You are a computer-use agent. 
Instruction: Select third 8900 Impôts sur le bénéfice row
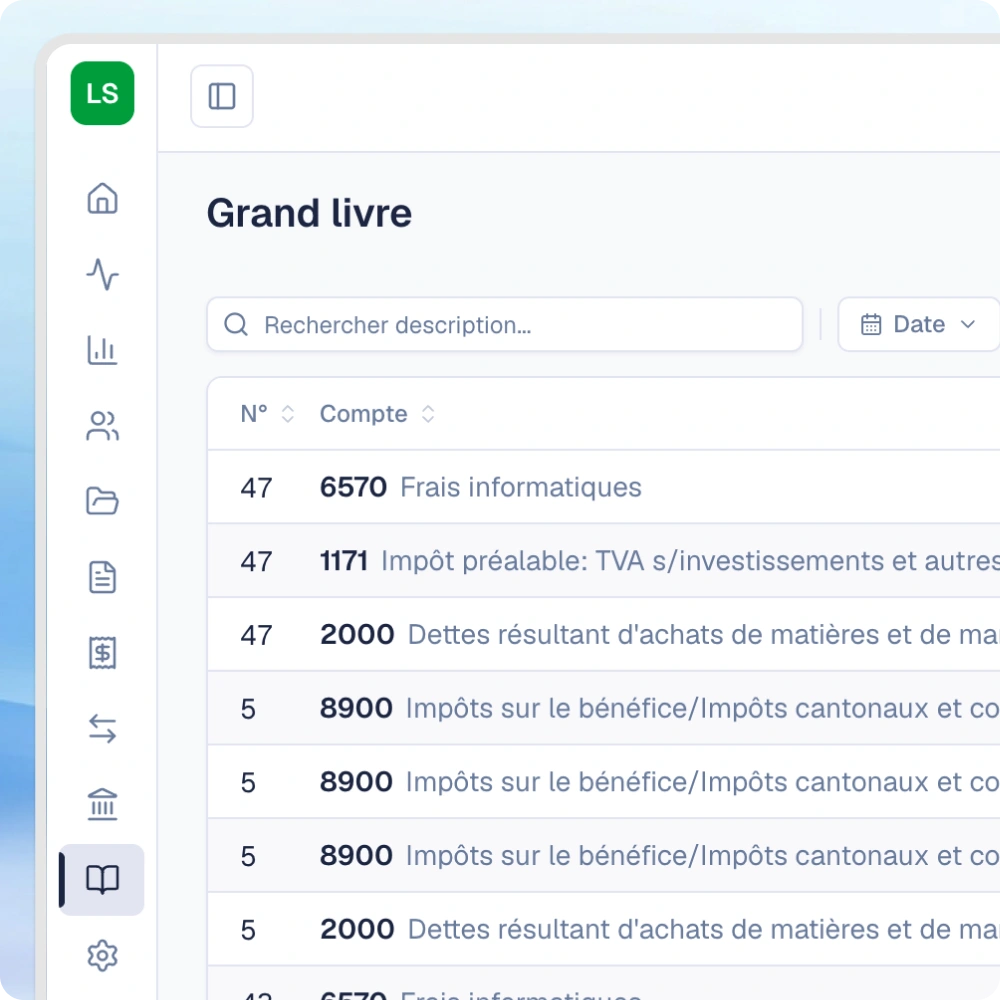pyautogui.click(x=603, y=856)
